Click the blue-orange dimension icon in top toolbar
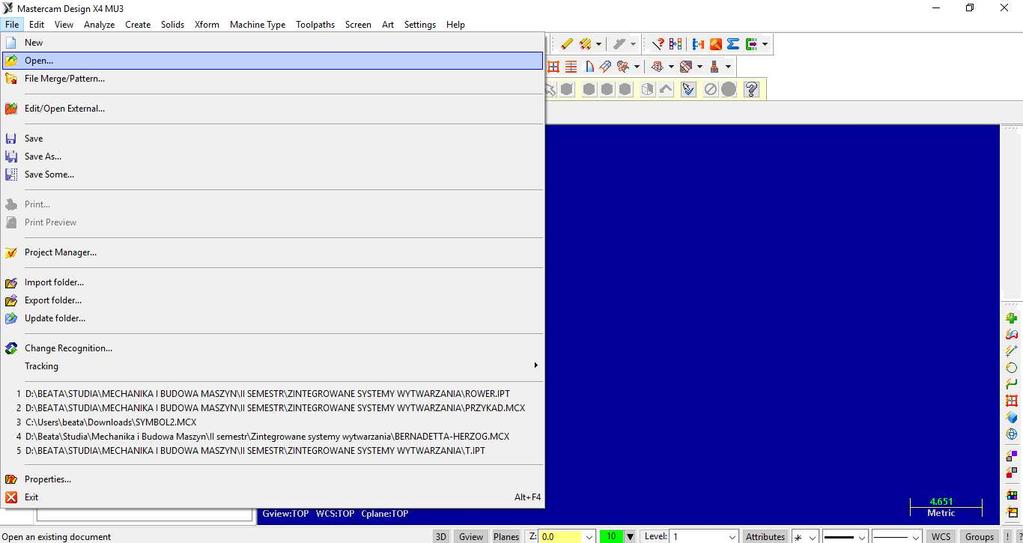1023x543 pixels. point(698,44)
